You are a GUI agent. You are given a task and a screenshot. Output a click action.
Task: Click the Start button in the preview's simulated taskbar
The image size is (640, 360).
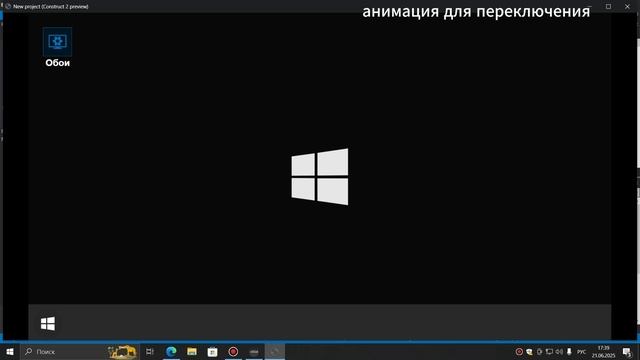coord(48,324)
